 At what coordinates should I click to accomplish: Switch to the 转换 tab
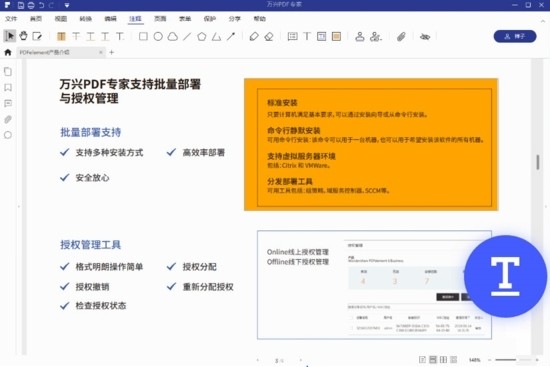(x=86, y=19)
